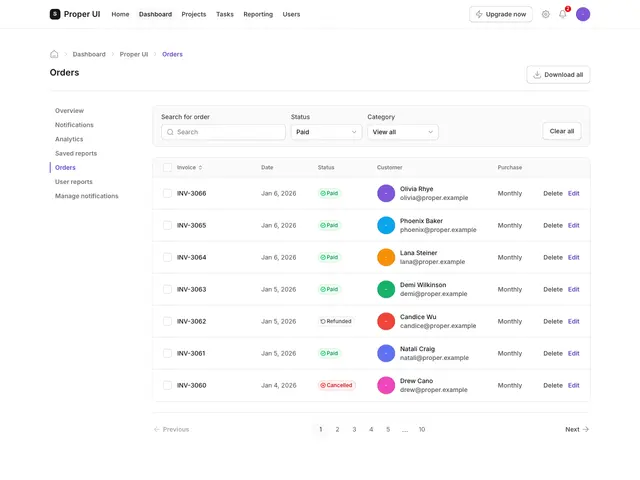Check the box for INV-3062
Viewport: 640px width, 480px height.
coord(167,321)
